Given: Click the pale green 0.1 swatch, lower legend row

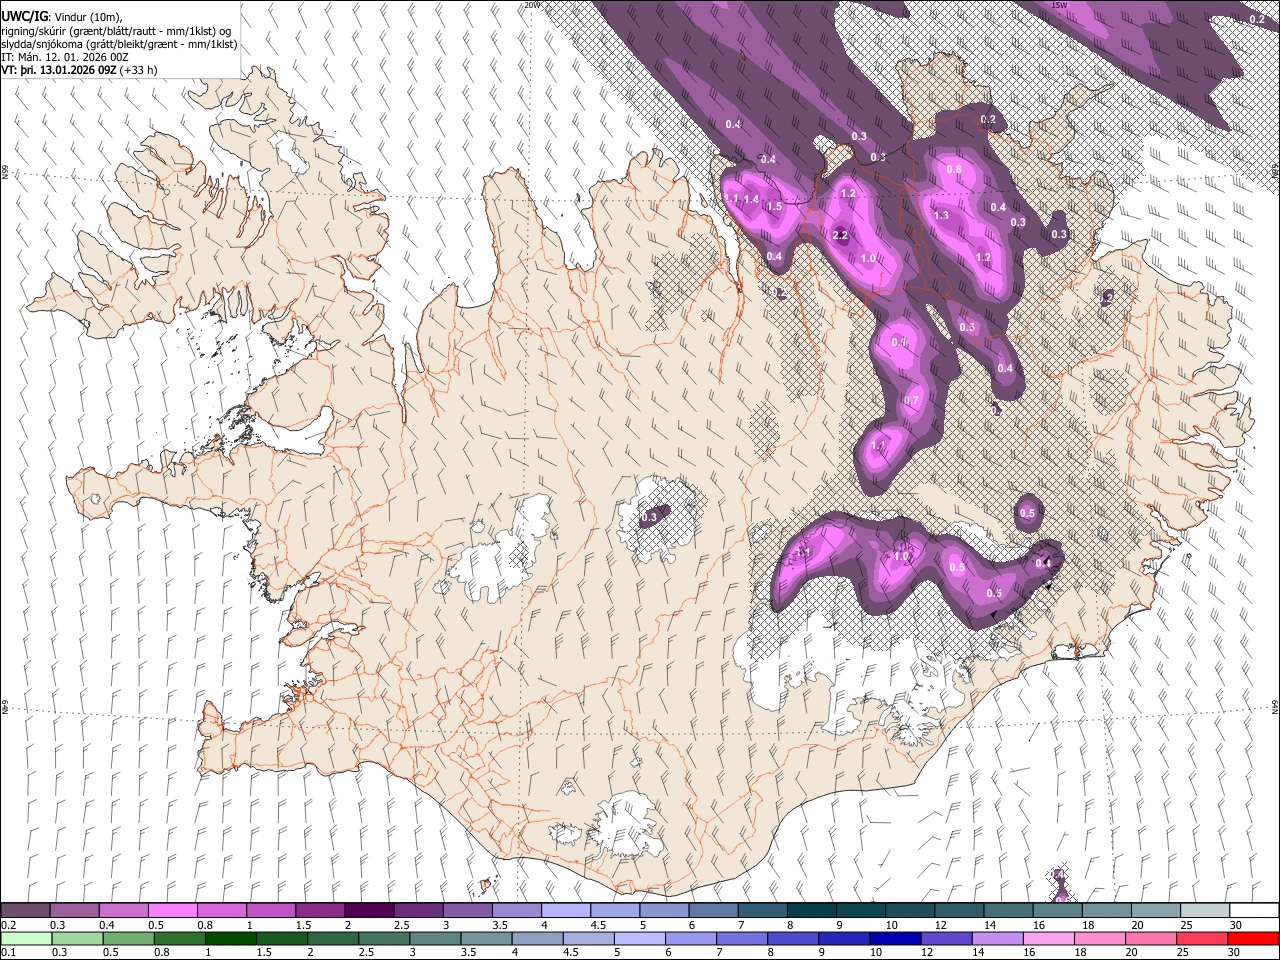Looking at the screenshot, I should (x=26, y=938).
